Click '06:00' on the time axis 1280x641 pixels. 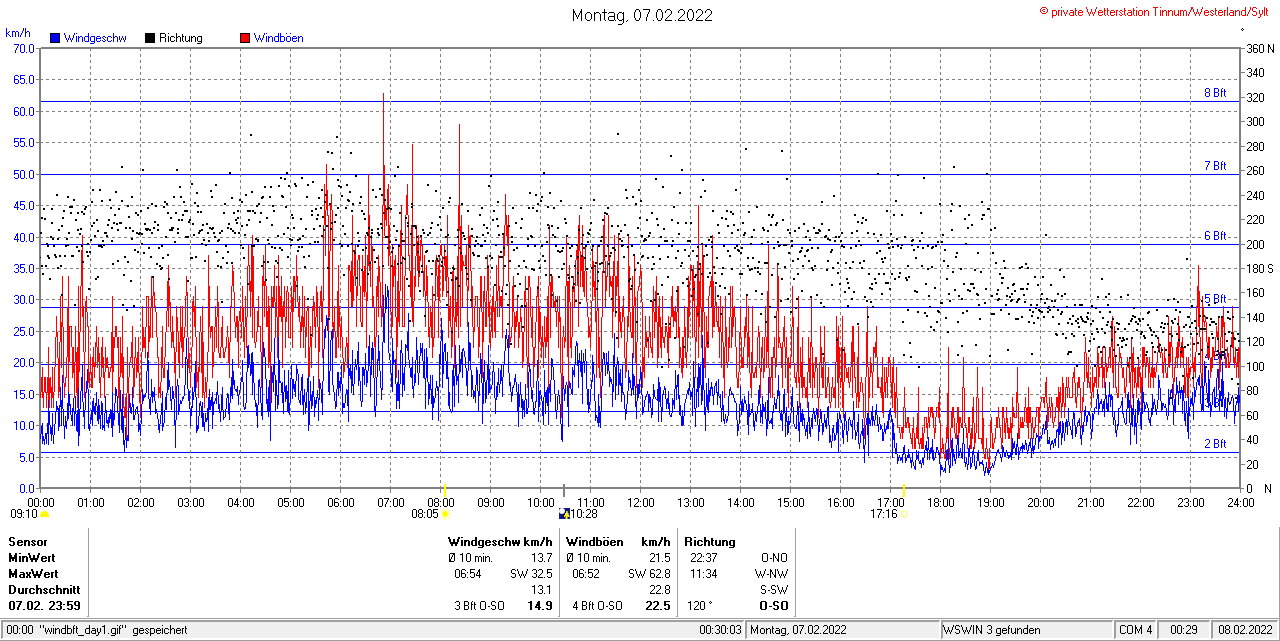click(341, 502)
